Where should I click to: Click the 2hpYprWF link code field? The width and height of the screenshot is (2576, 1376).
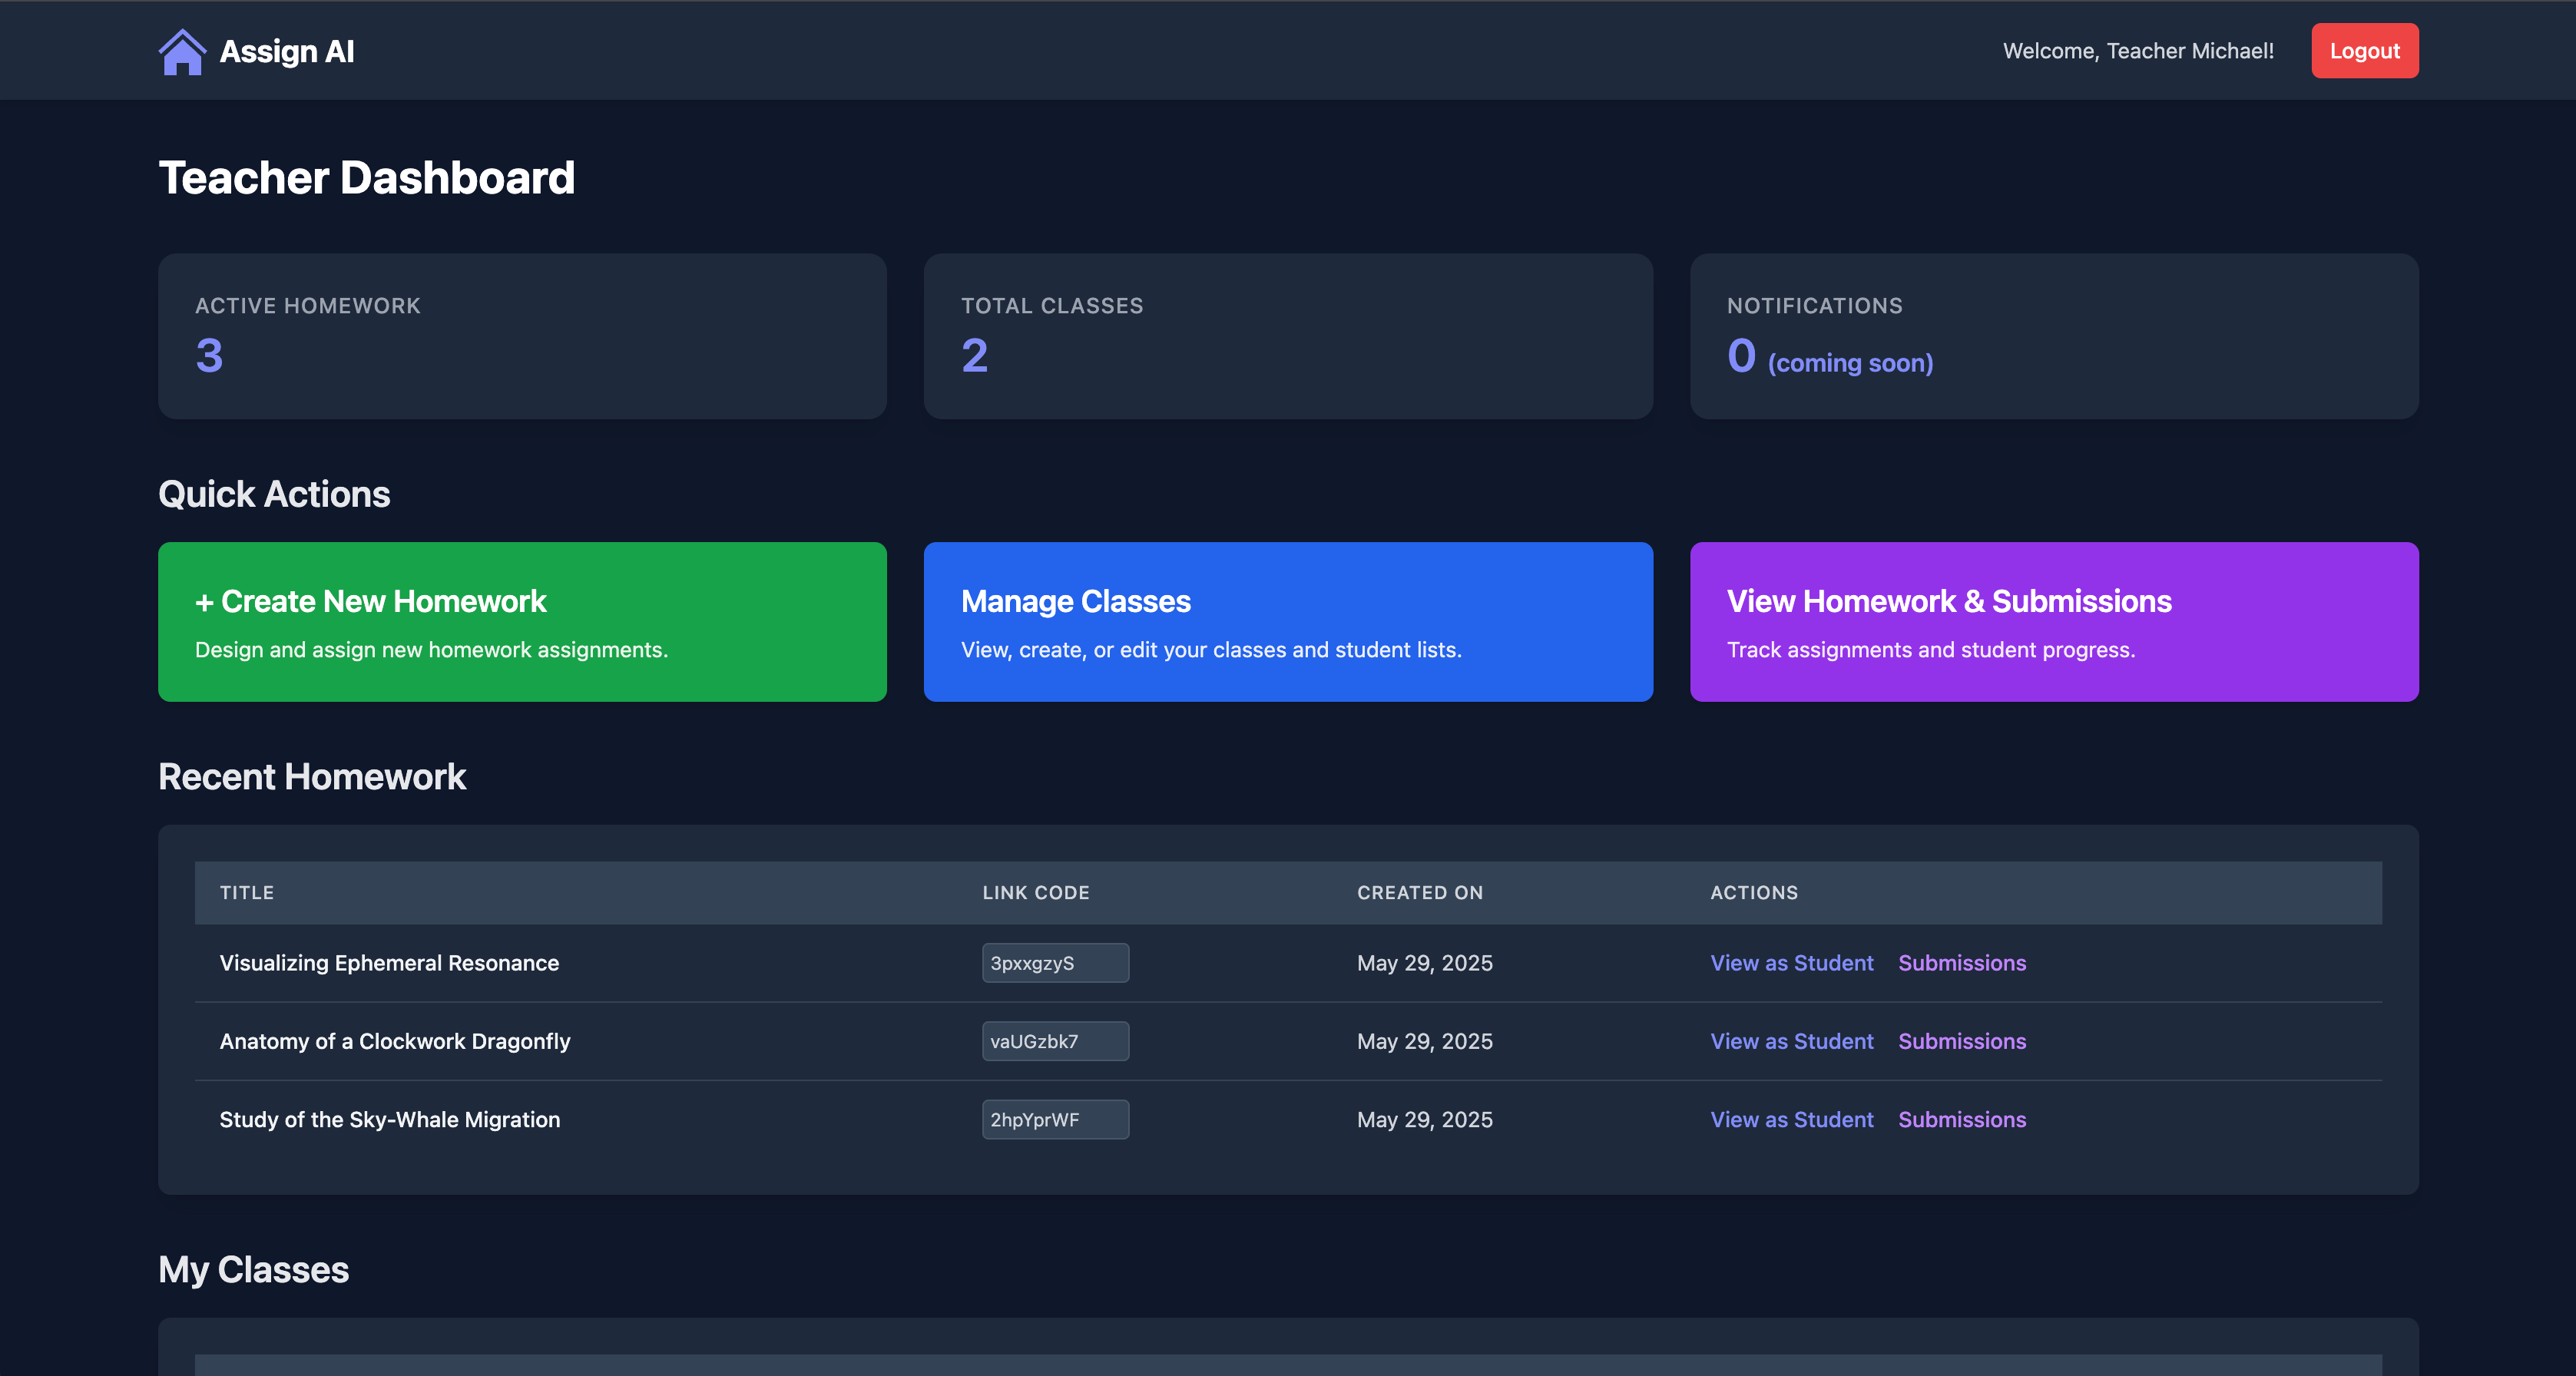(1055, 1120)
